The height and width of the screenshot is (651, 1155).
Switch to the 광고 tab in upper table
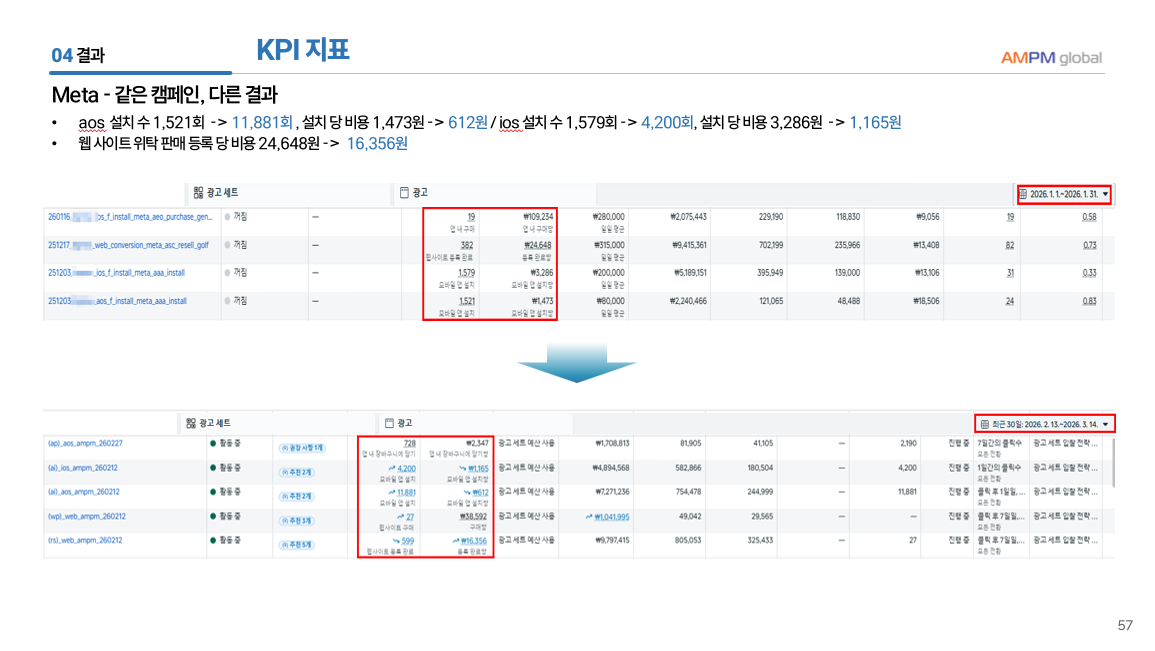[x=420, y=192]
